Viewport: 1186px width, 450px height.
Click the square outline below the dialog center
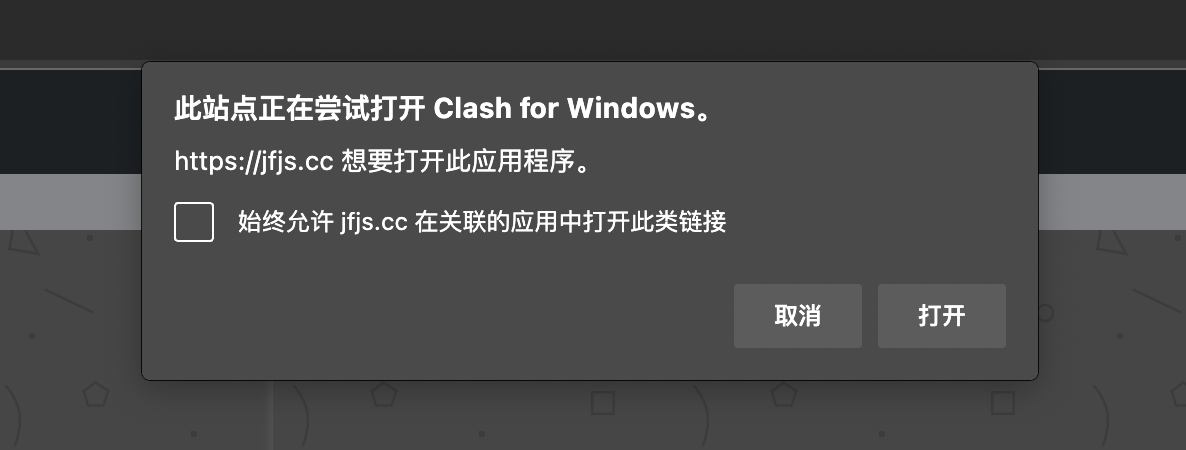(x=603, y=403)
